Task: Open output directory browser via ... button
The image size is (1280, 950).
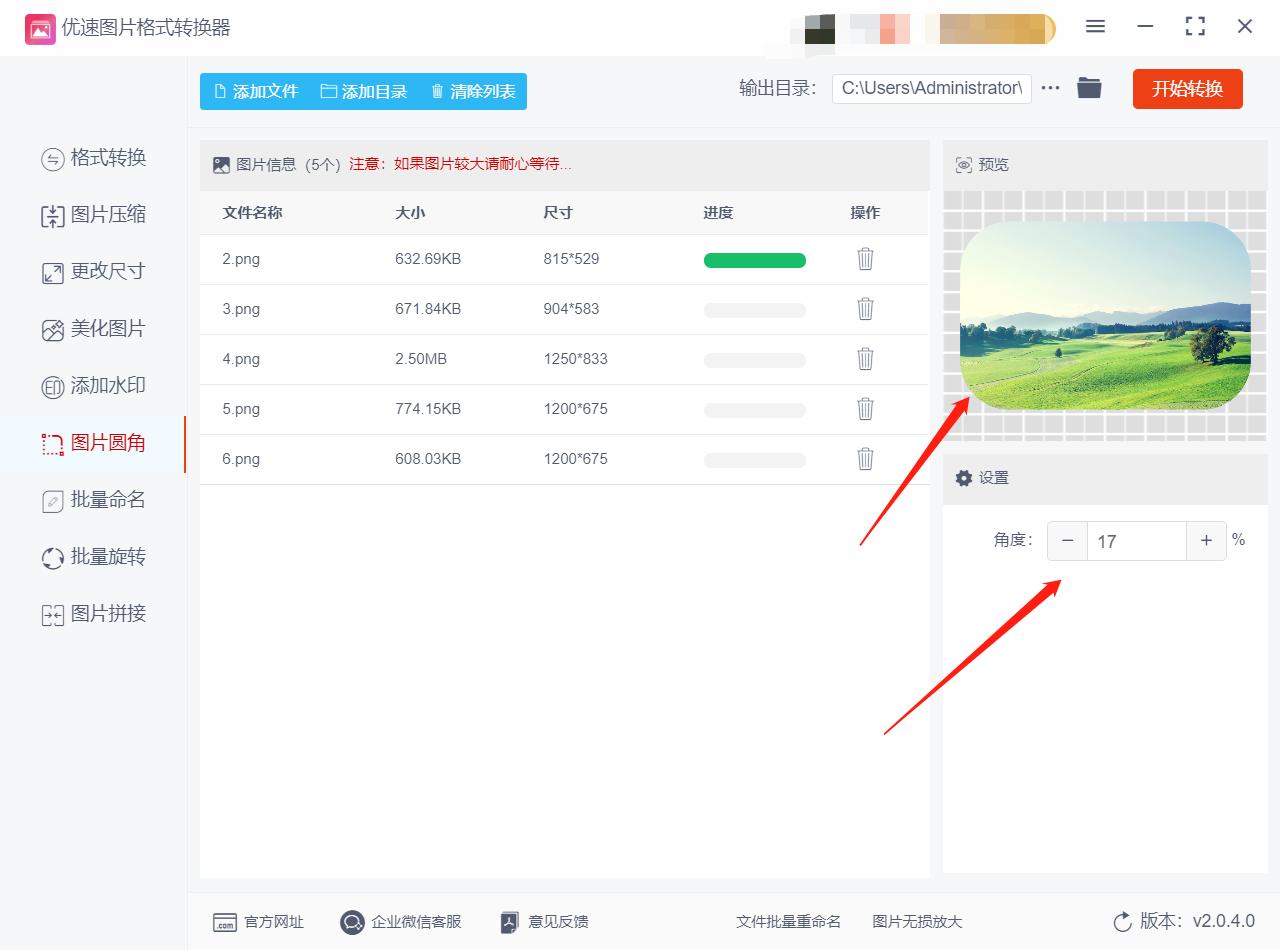Action: [1049, 88]
